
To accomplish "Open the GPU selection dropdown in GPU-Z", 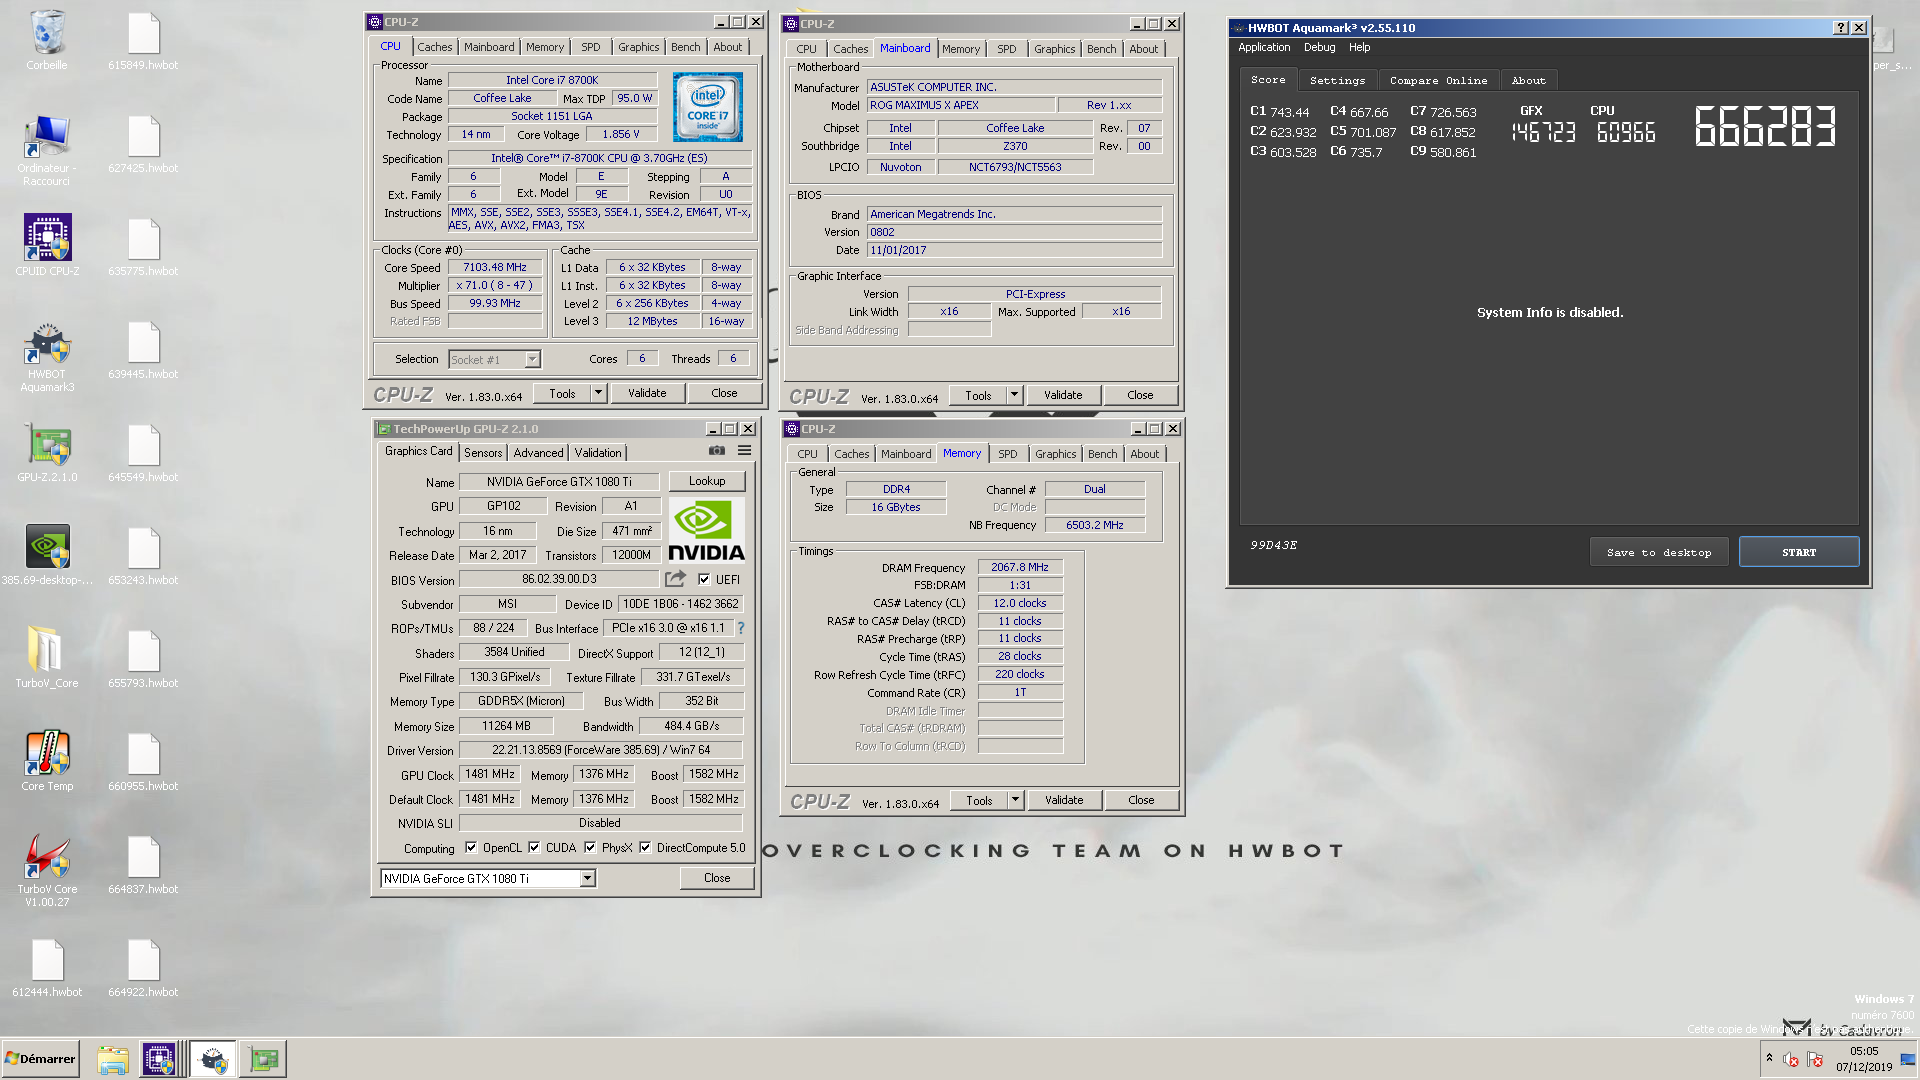I will click(x=588, y=878).
